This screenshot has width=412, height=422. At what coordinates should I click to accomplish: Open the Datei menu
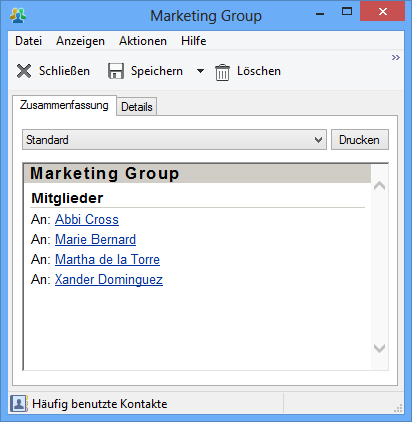point(29,41)
